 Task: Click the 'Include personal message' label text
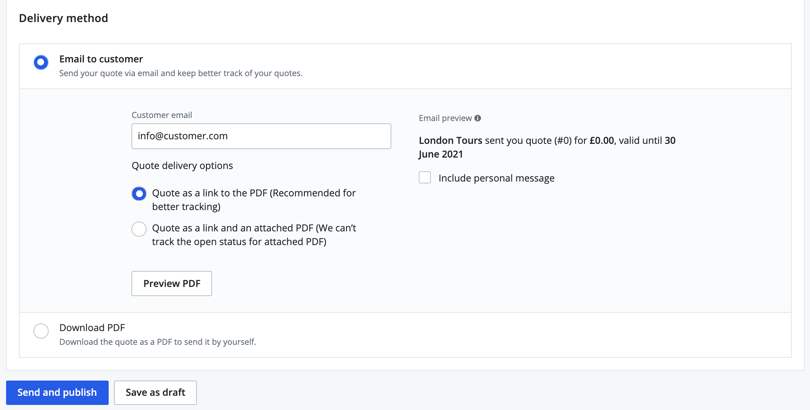pyautogui.click(x=496, y=178)
